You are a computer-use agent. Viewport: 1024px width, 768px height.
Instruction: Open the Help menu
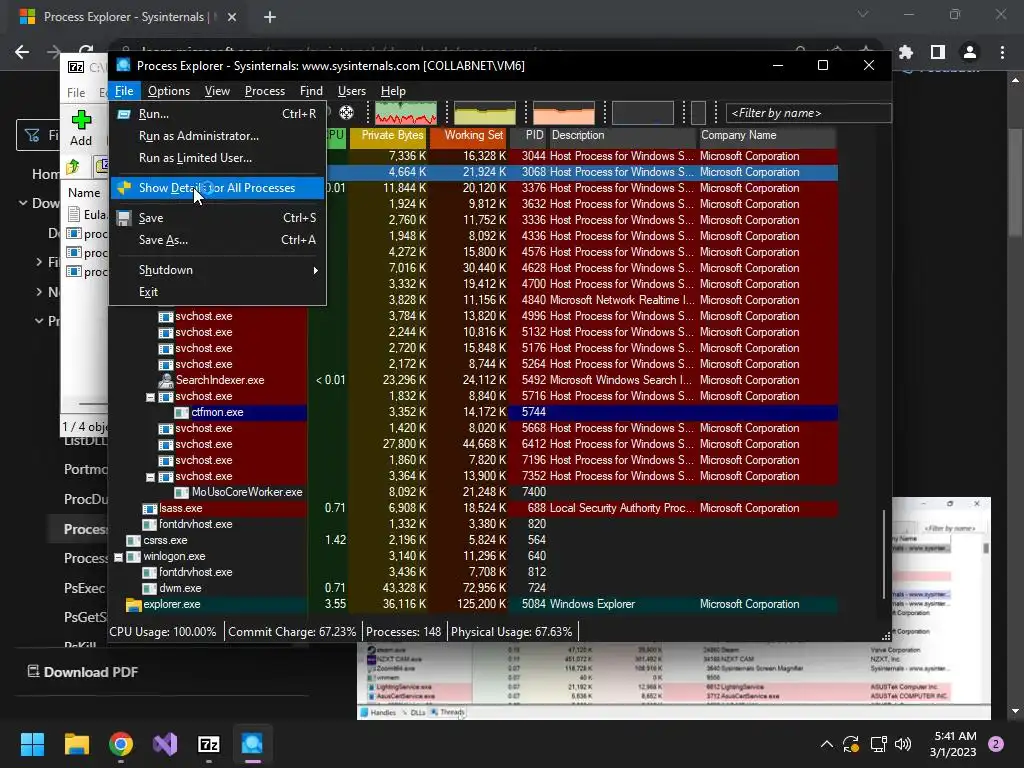point(393,91)
